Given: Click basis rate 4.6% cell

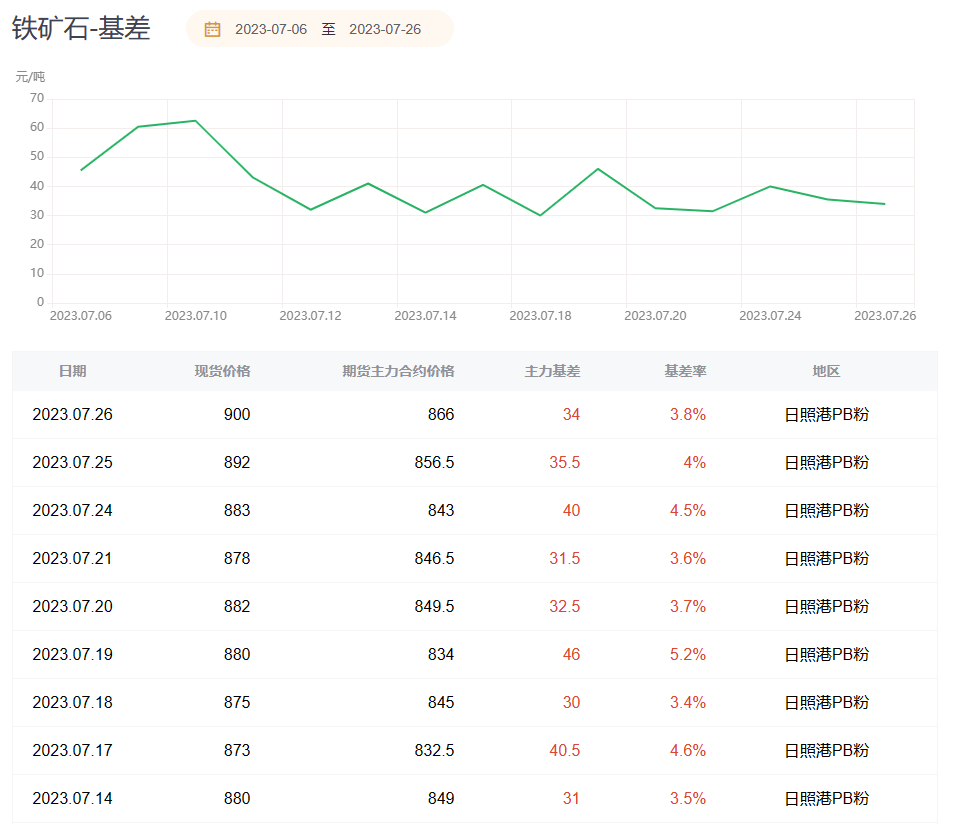Looking at the screenshot, I should tap(688, 750).
